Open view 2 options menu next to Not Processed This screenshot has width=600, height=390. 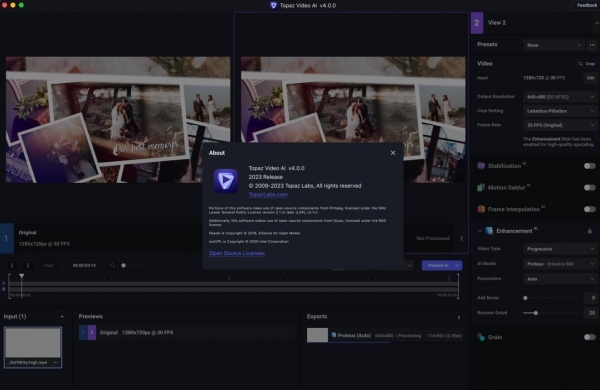click(x=461, y=238)
